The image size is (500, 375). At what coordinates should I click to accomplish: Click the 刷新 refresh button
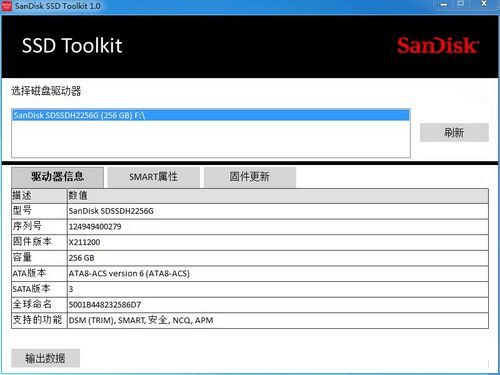[x=454, y=133]
